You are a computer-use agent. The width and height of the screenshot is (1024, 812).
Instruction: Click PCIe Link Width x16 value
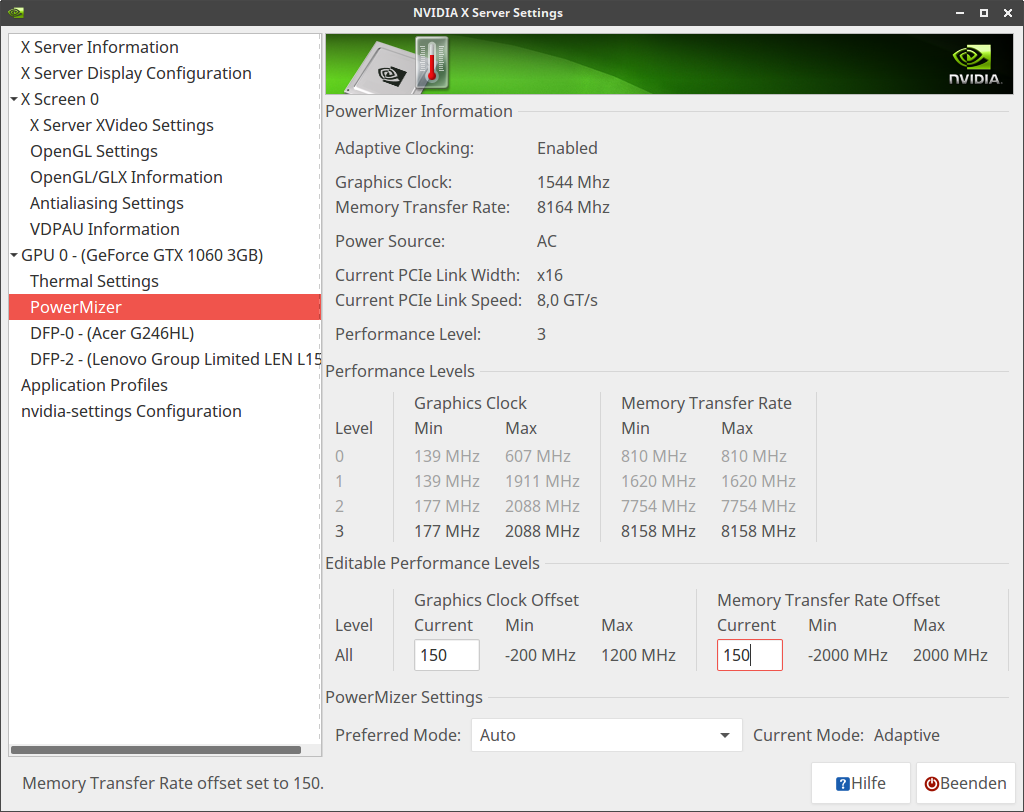coord(550,276)
